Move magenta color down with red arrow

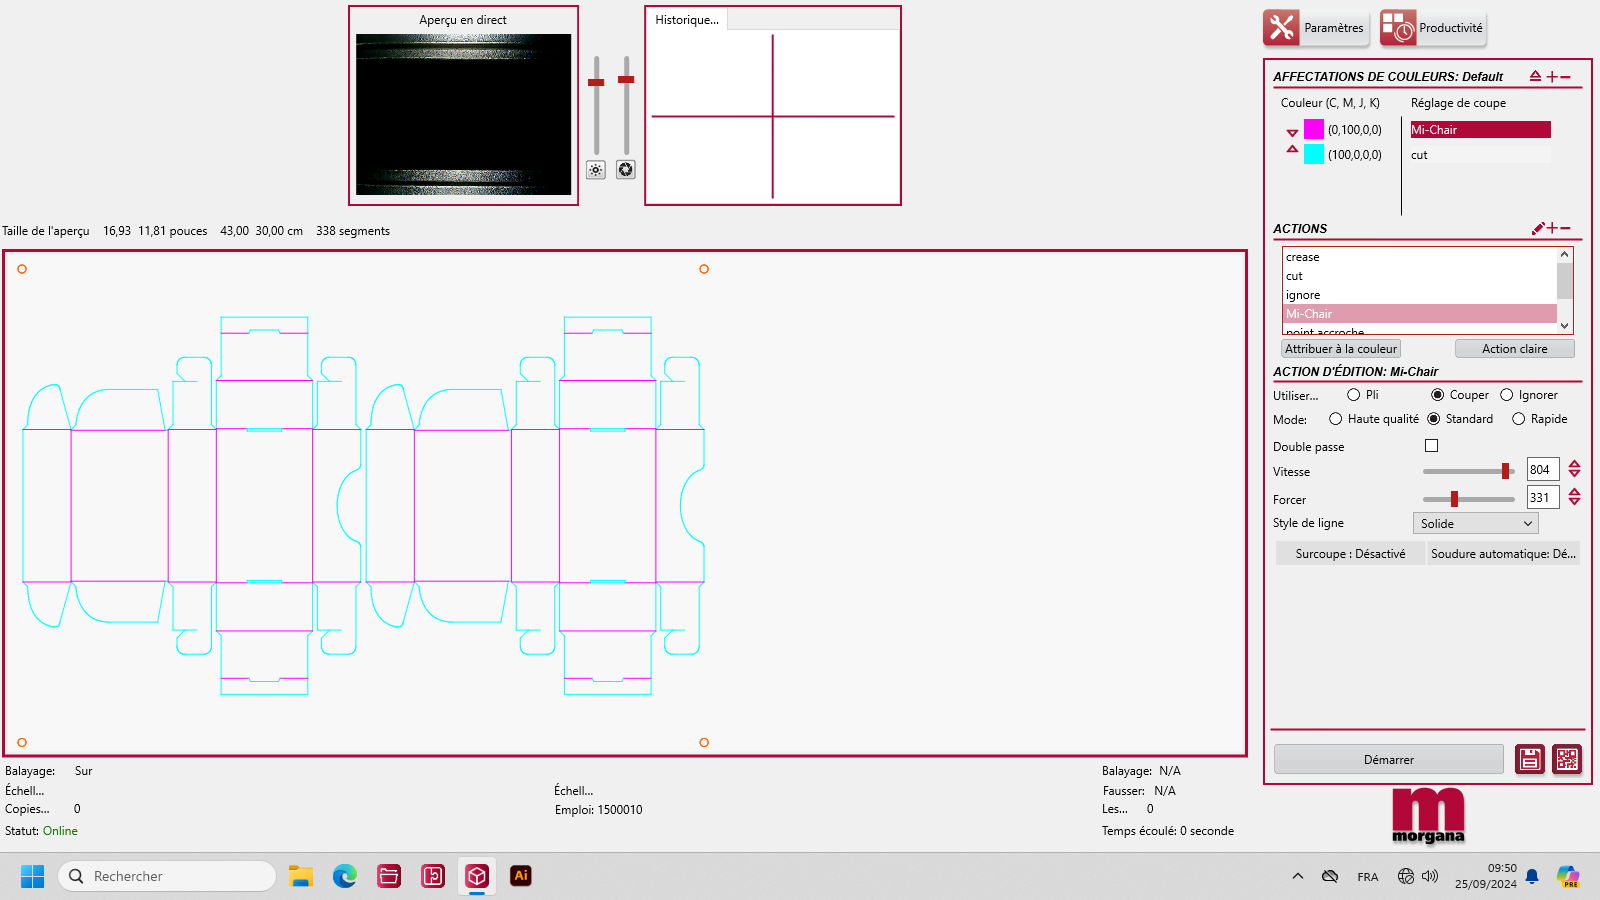coord(1292,132)
